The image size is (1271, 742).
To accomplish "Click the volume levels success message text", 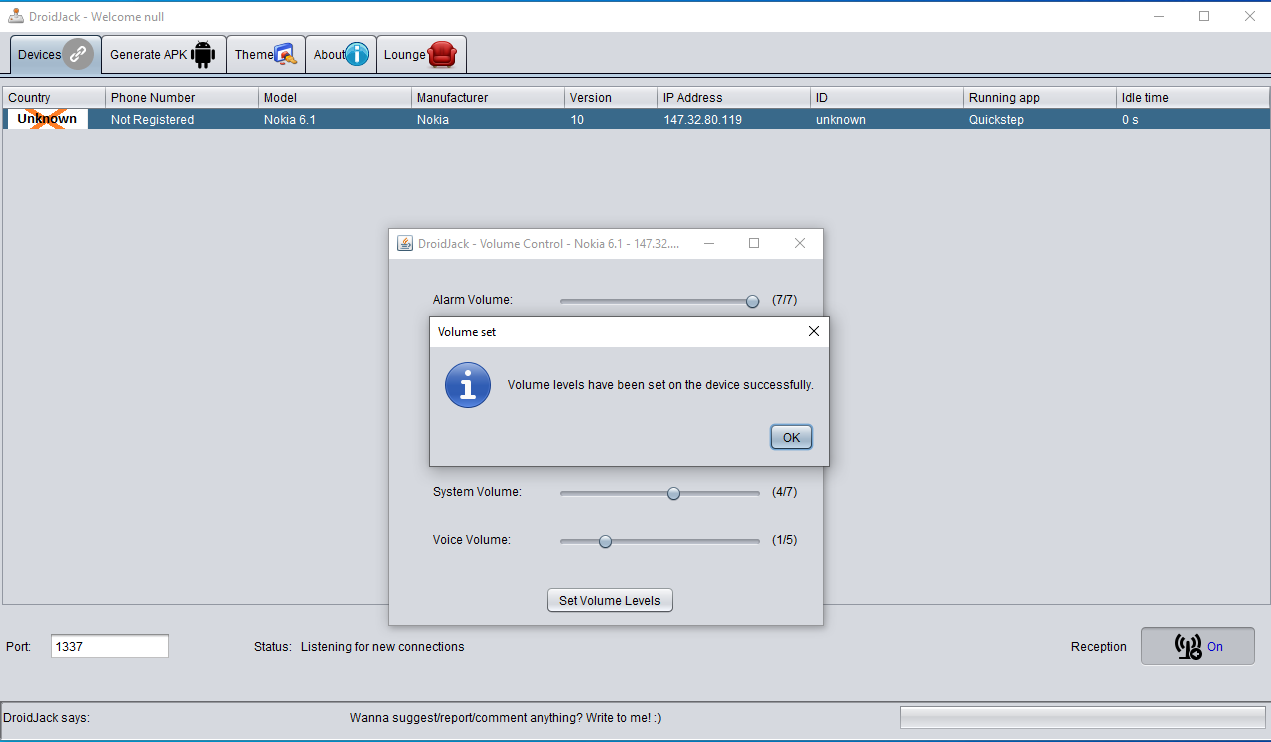I will (661, 385).
